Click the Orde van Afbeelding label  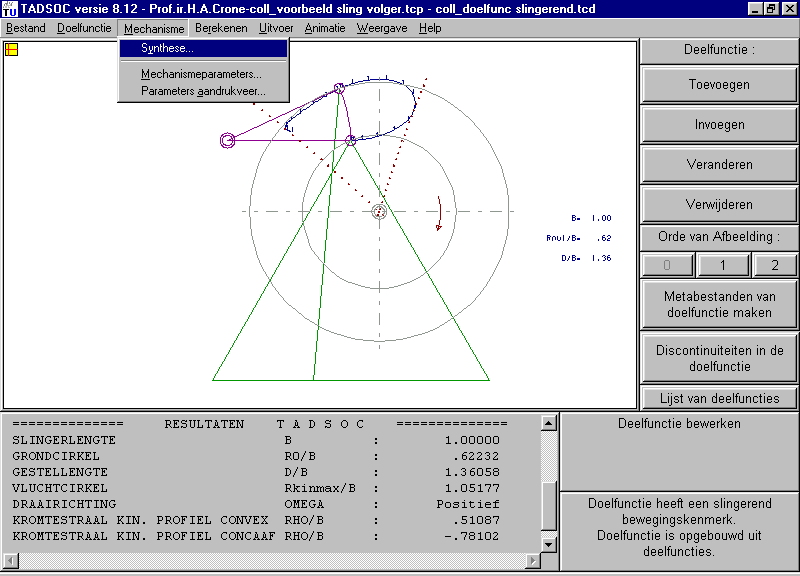point(719,237)
